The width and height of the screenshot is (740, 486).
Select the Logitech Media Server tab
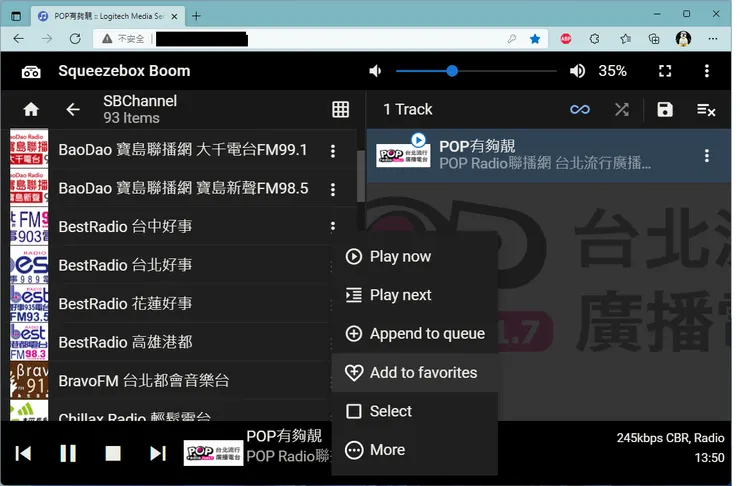point(108,16)
